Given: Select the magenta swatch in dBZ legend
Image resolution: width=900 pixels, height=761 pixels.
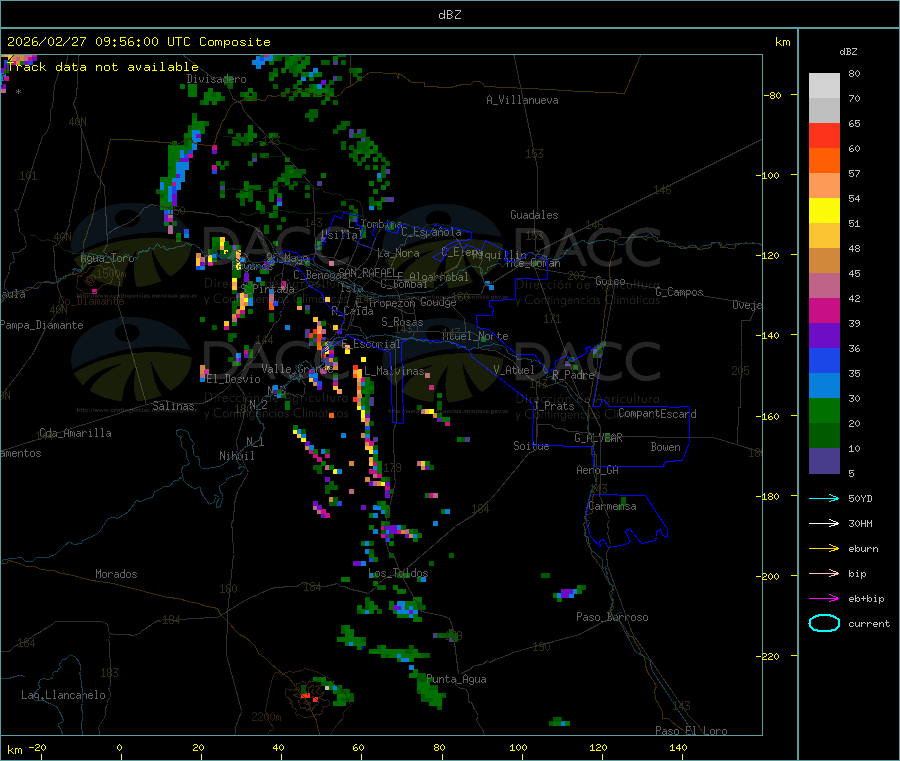Looking at the screenshot, I should pyautogui.click(x=824, y=310).
